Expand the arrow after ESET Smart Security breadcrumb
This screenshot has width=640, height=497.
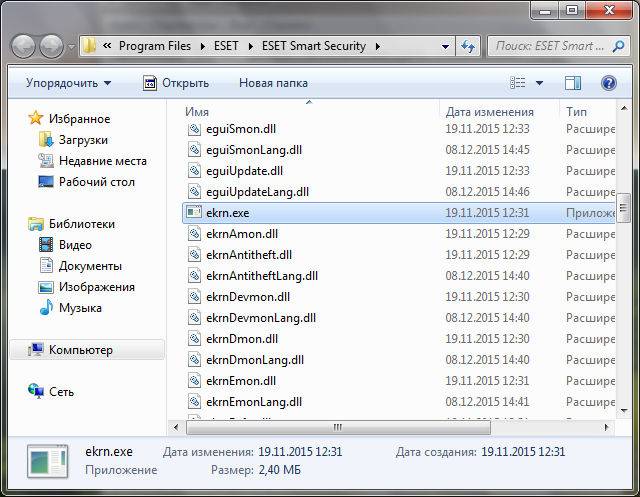tap(378, 46)
